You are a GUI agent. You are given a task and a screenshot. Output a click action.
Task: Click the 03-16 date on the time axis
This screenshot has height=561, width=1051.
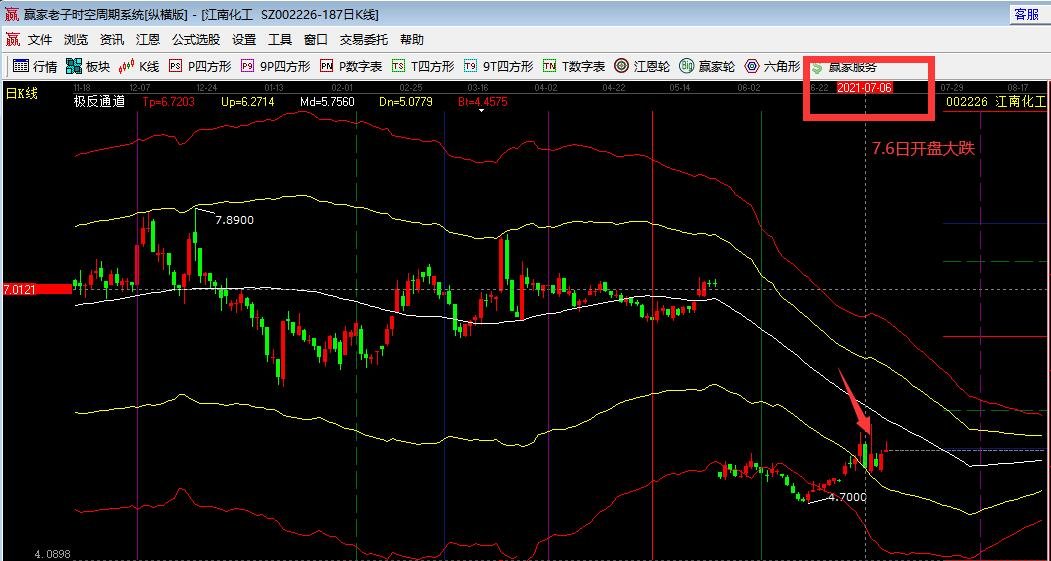[477, 88]
